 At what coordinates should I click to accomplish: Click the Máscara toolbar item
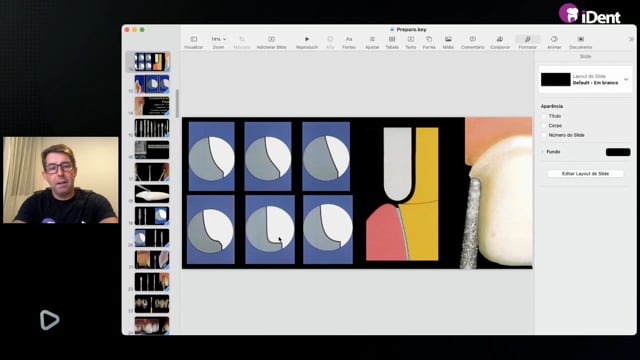click(242, 42)
